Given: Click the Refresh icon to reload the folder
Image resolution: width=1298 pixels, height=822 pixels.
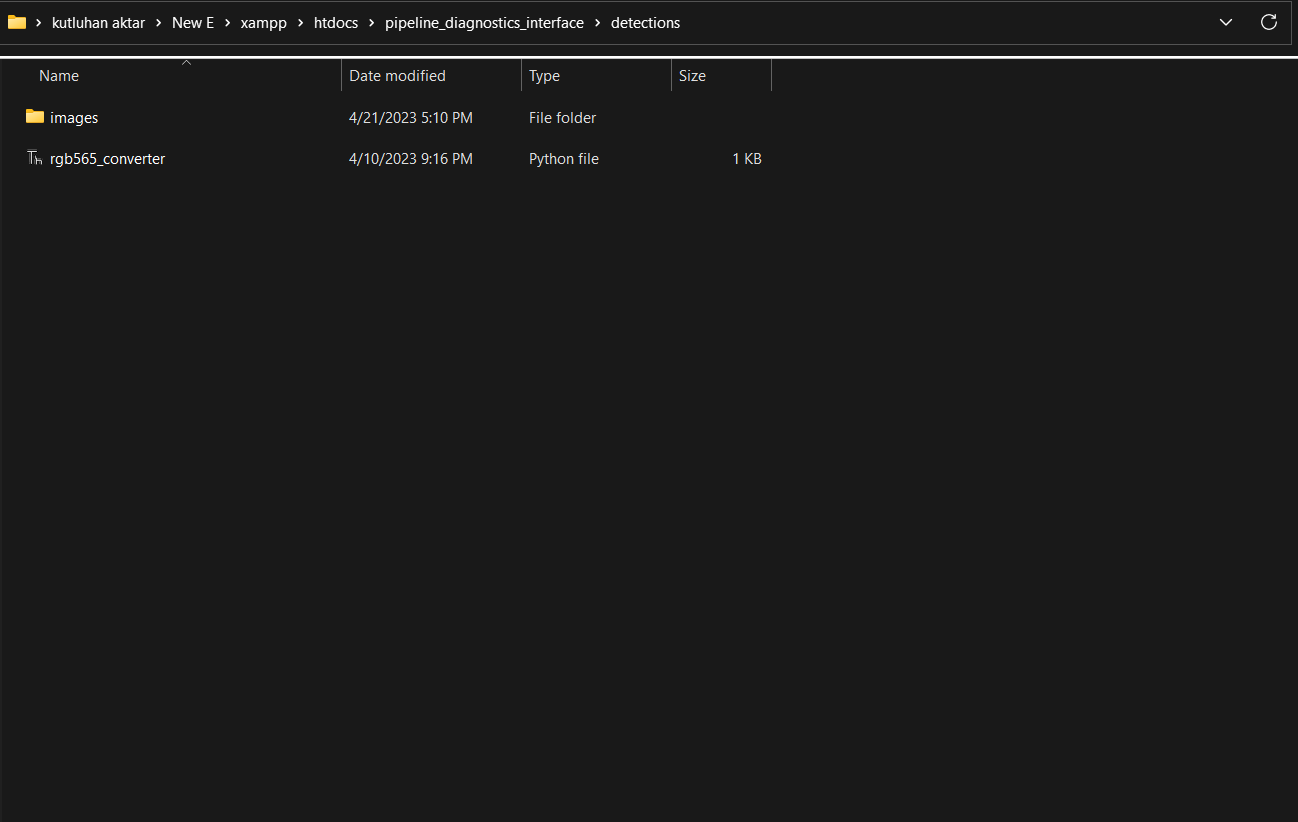Looking at the screenshot, I should coord(1268,21).
